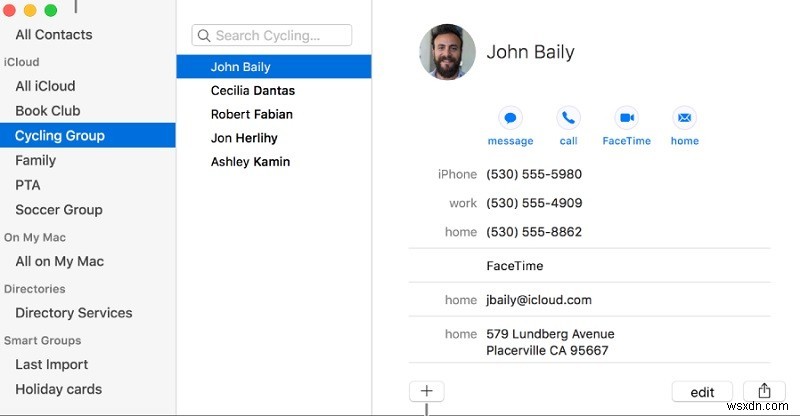Click home number (530) 555-8862
Screen dimensions: 800x416
(x=534, y=232)
